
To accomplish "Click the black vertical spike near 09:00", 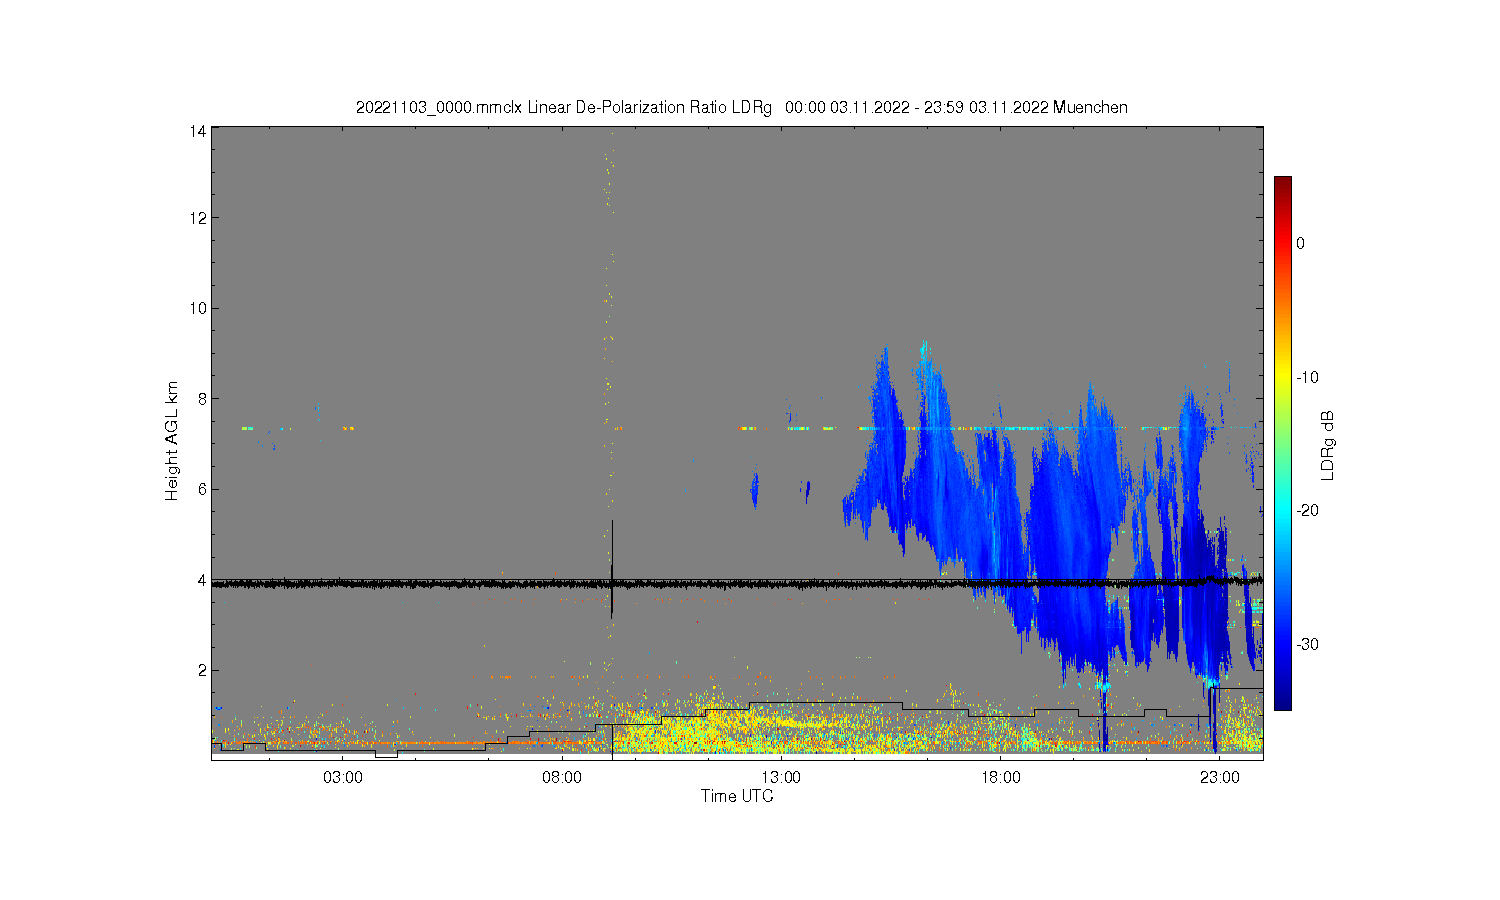I will point(612,568).
